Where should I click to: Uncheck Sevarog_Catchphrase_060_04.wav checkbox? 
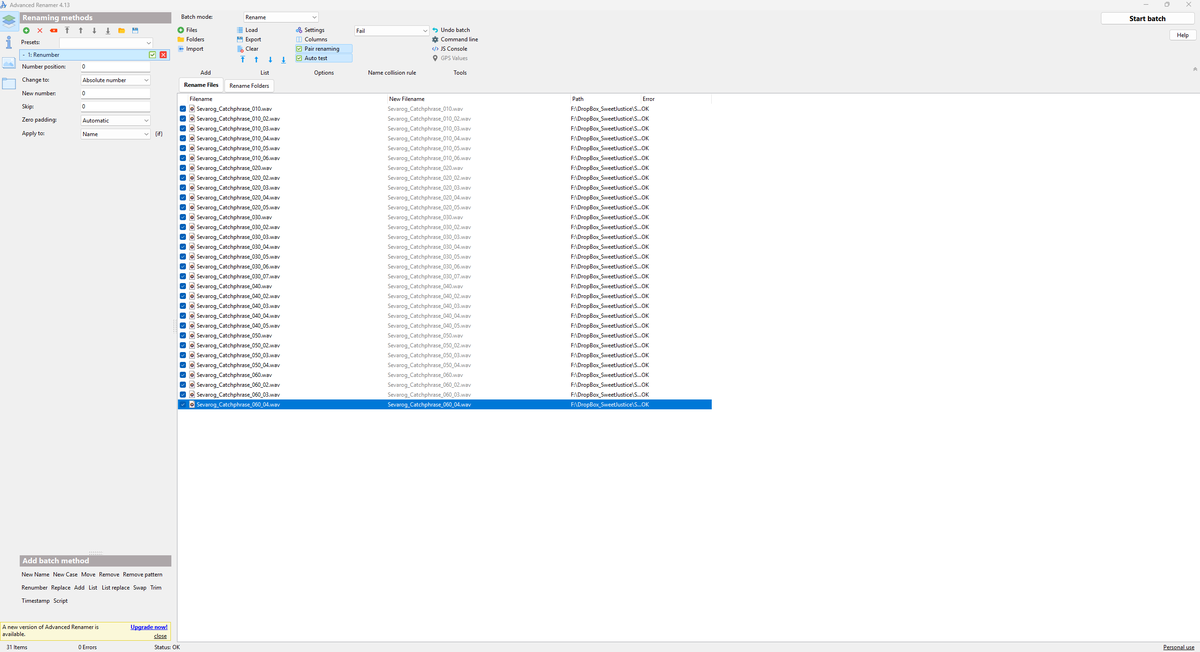183,404
